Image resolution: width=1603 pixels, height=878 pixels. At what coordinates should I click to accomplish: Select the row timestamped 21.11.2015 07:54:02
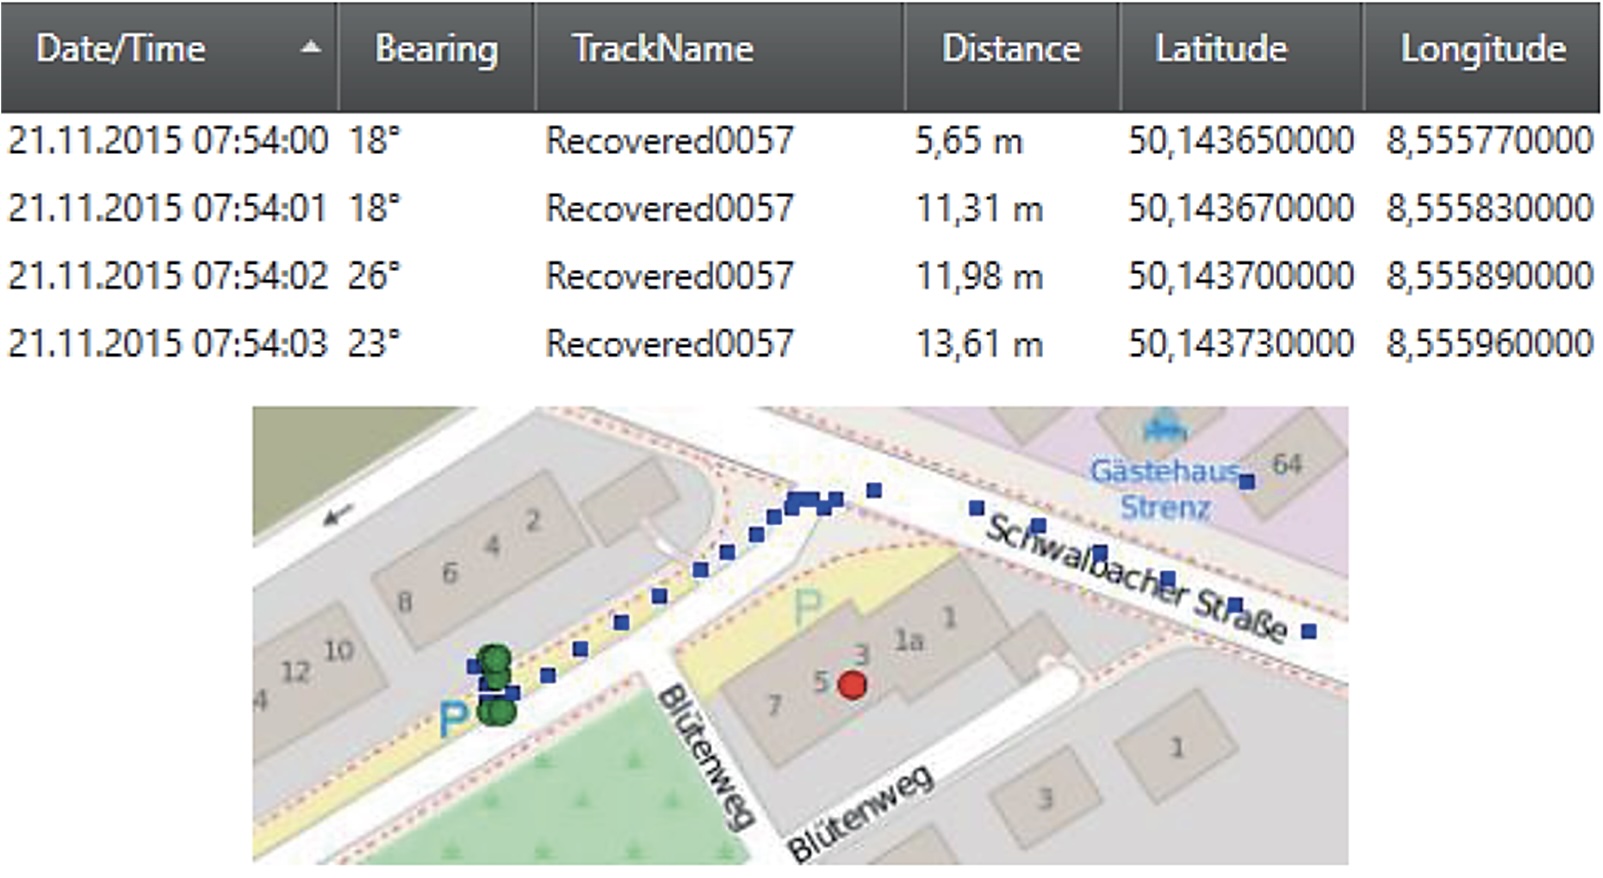(x=801, y=276)
